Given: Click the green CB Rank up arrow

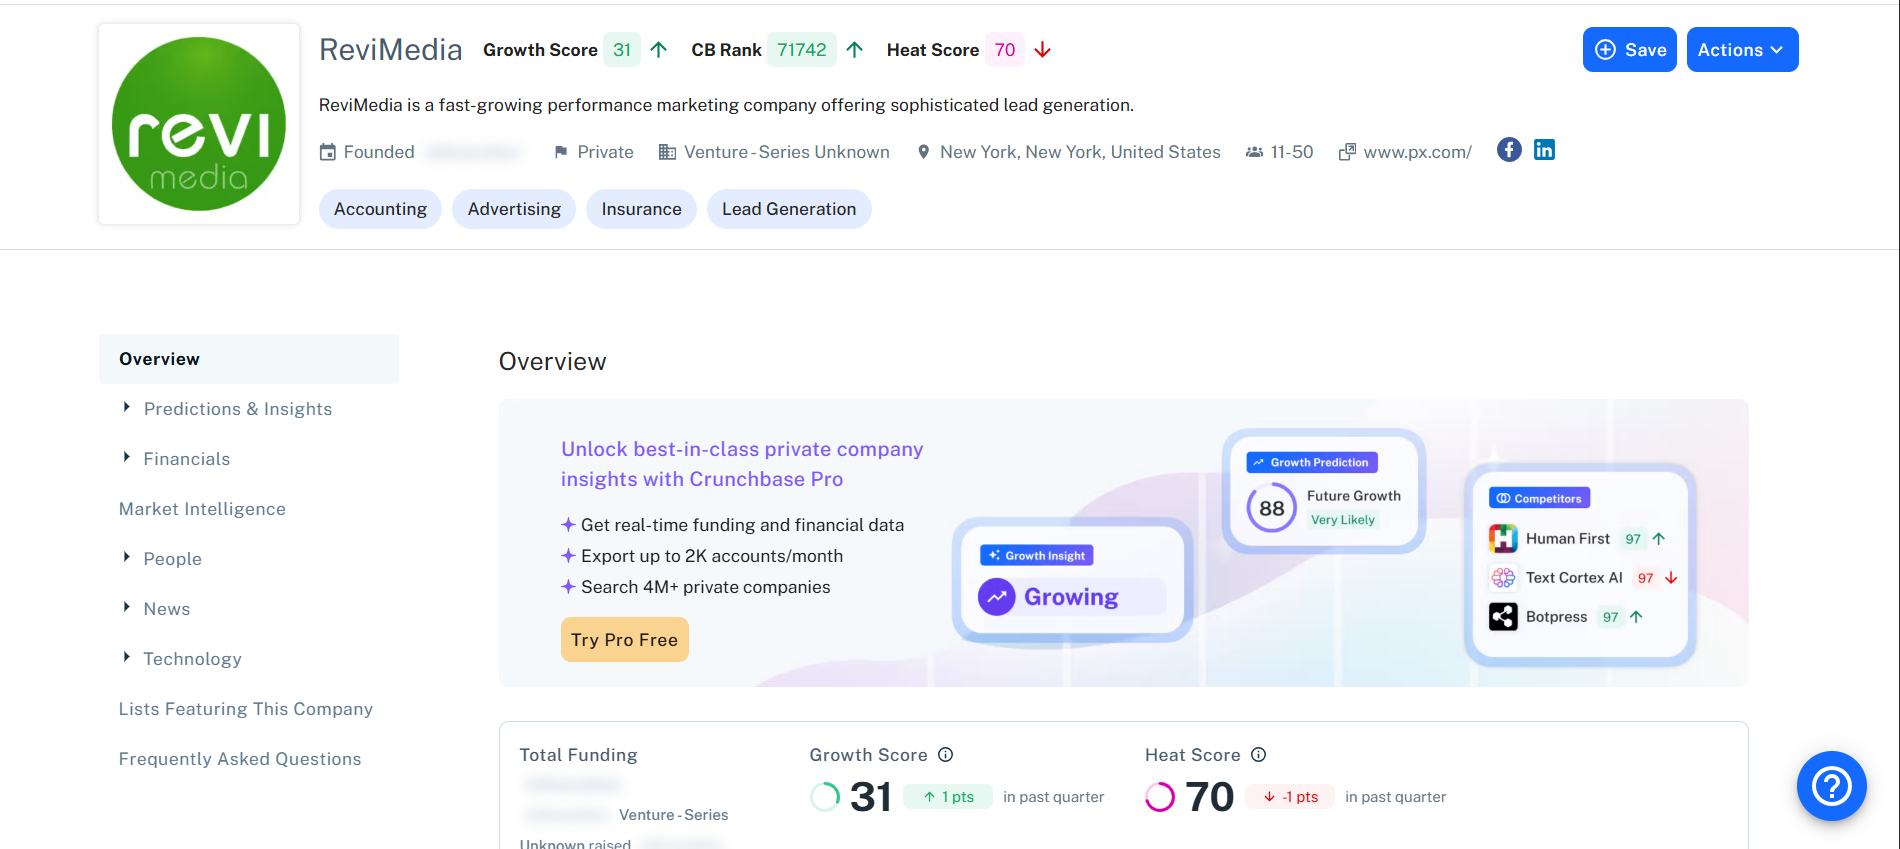Looking at the screenshot, I should (854, 50).
